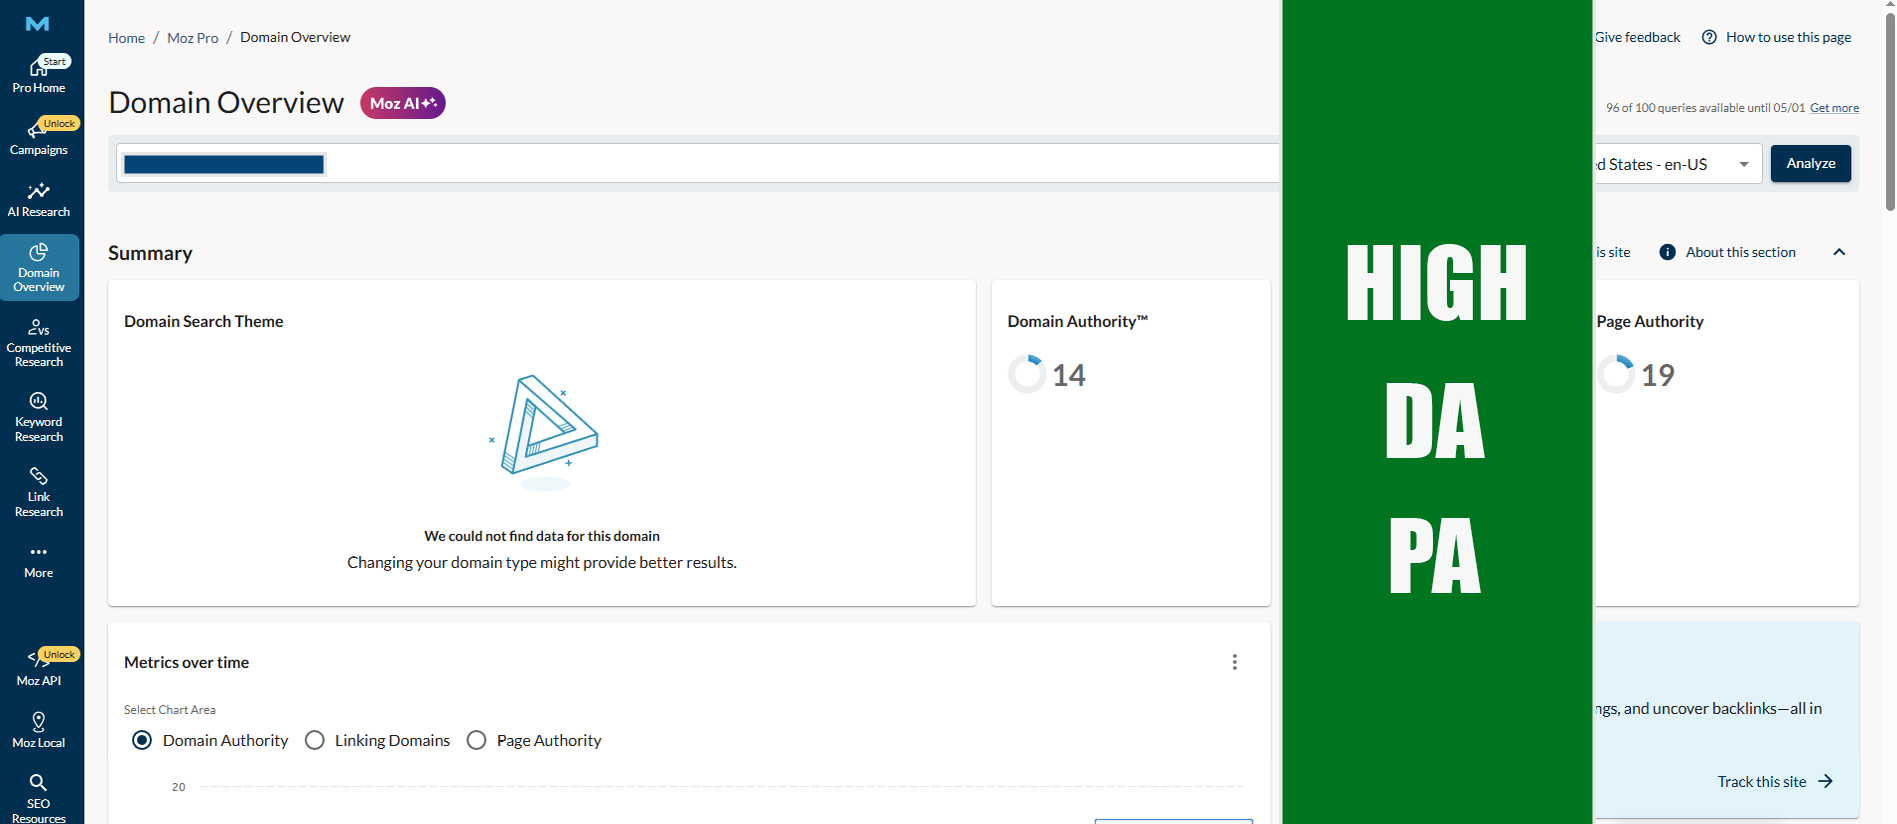The height and width of the screenshot is (824, 1897).
Task: Click the Domain Overview breadcrumb text
Action: pos(295,37)
